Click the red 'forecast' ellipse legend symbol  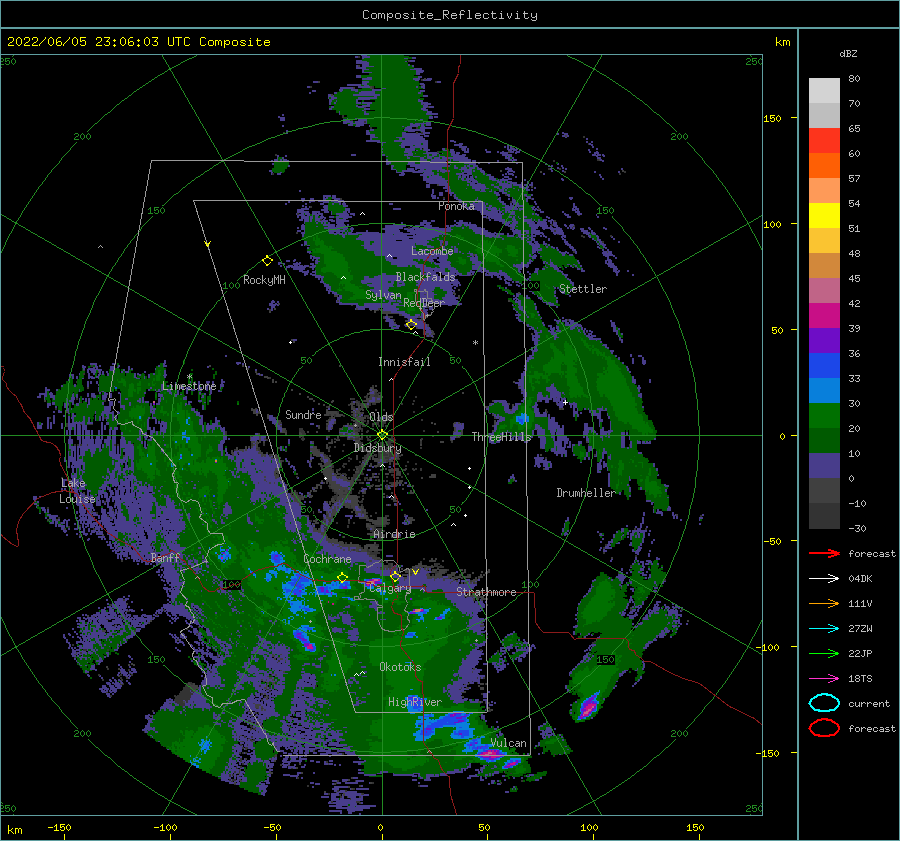[824, 728]
